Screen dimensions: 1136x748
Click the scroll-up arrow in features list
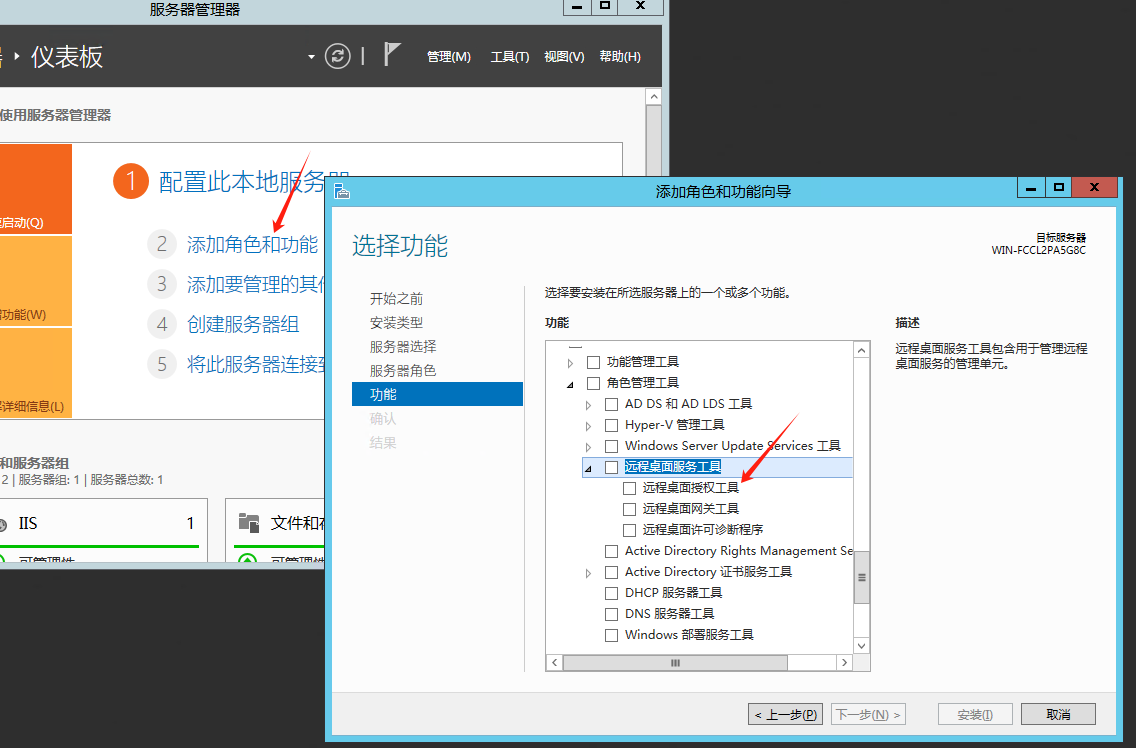point(861,350)
